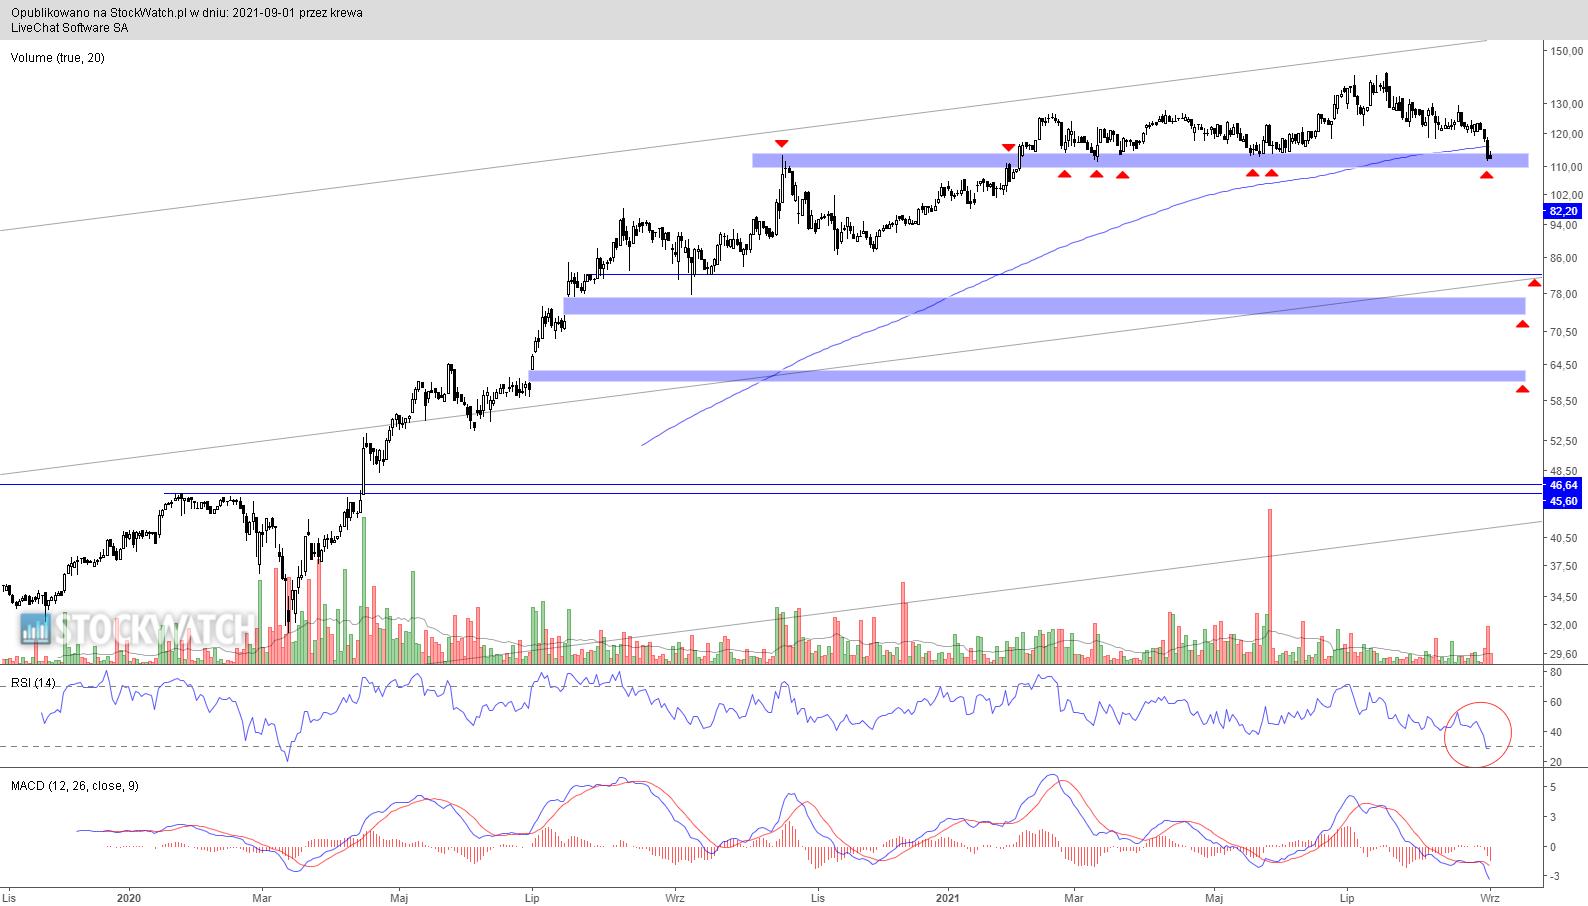Select the 130,00 price axis label
This screenshot has height=906, width=1588.
(x=1566, y=104)
